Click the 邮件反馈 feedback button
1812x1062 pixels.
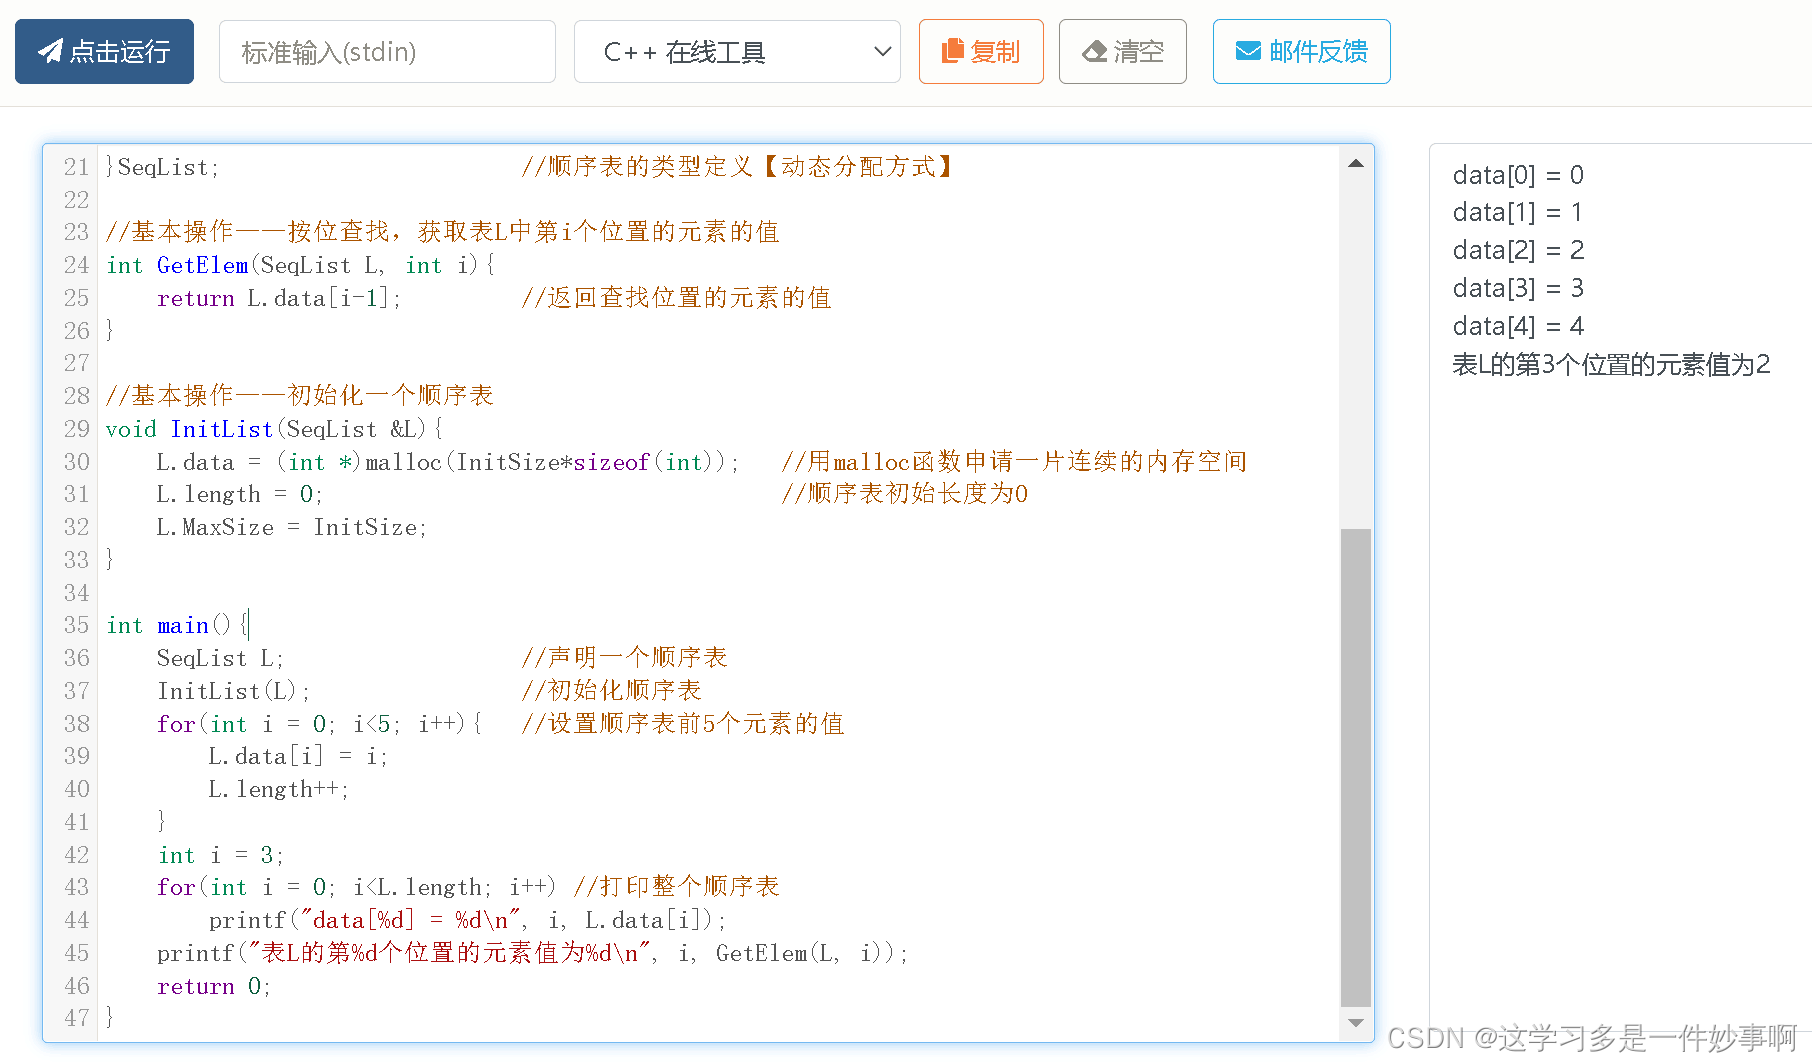click(1301, 51)
